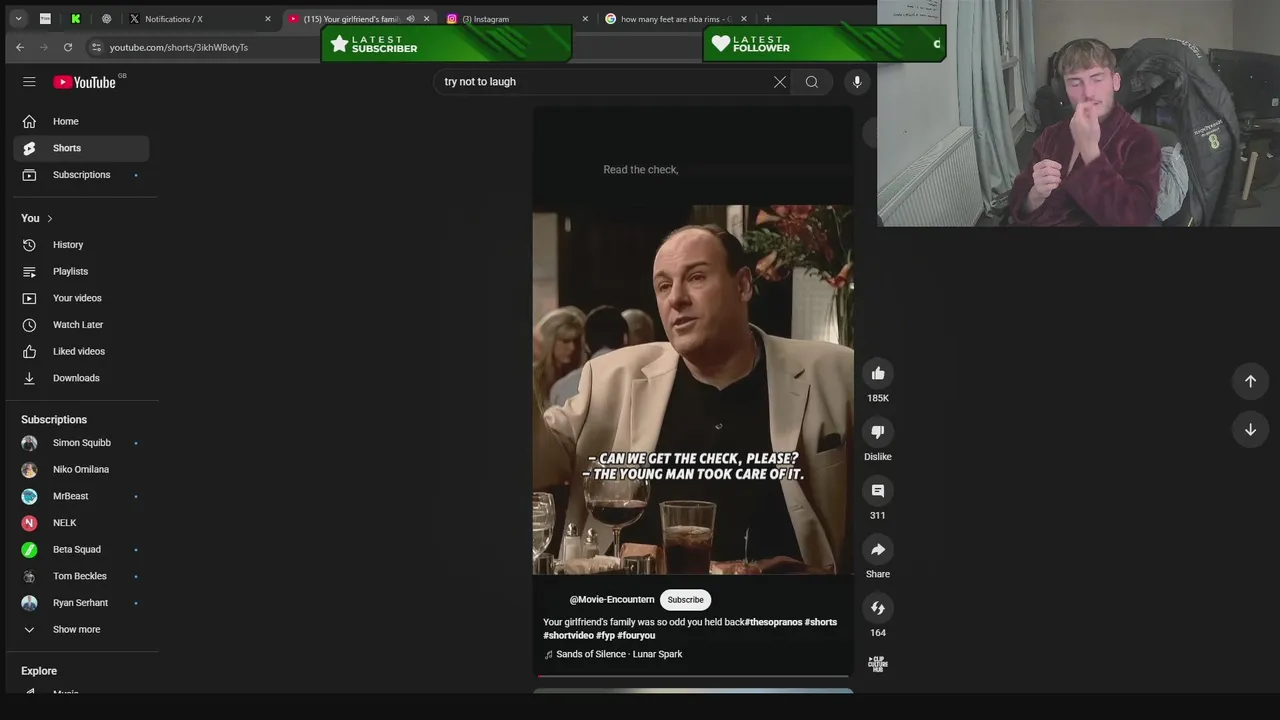Select Shorts in the sidebar
Image resolution: width=1280 pixels, height=720 pixels.
81,148
